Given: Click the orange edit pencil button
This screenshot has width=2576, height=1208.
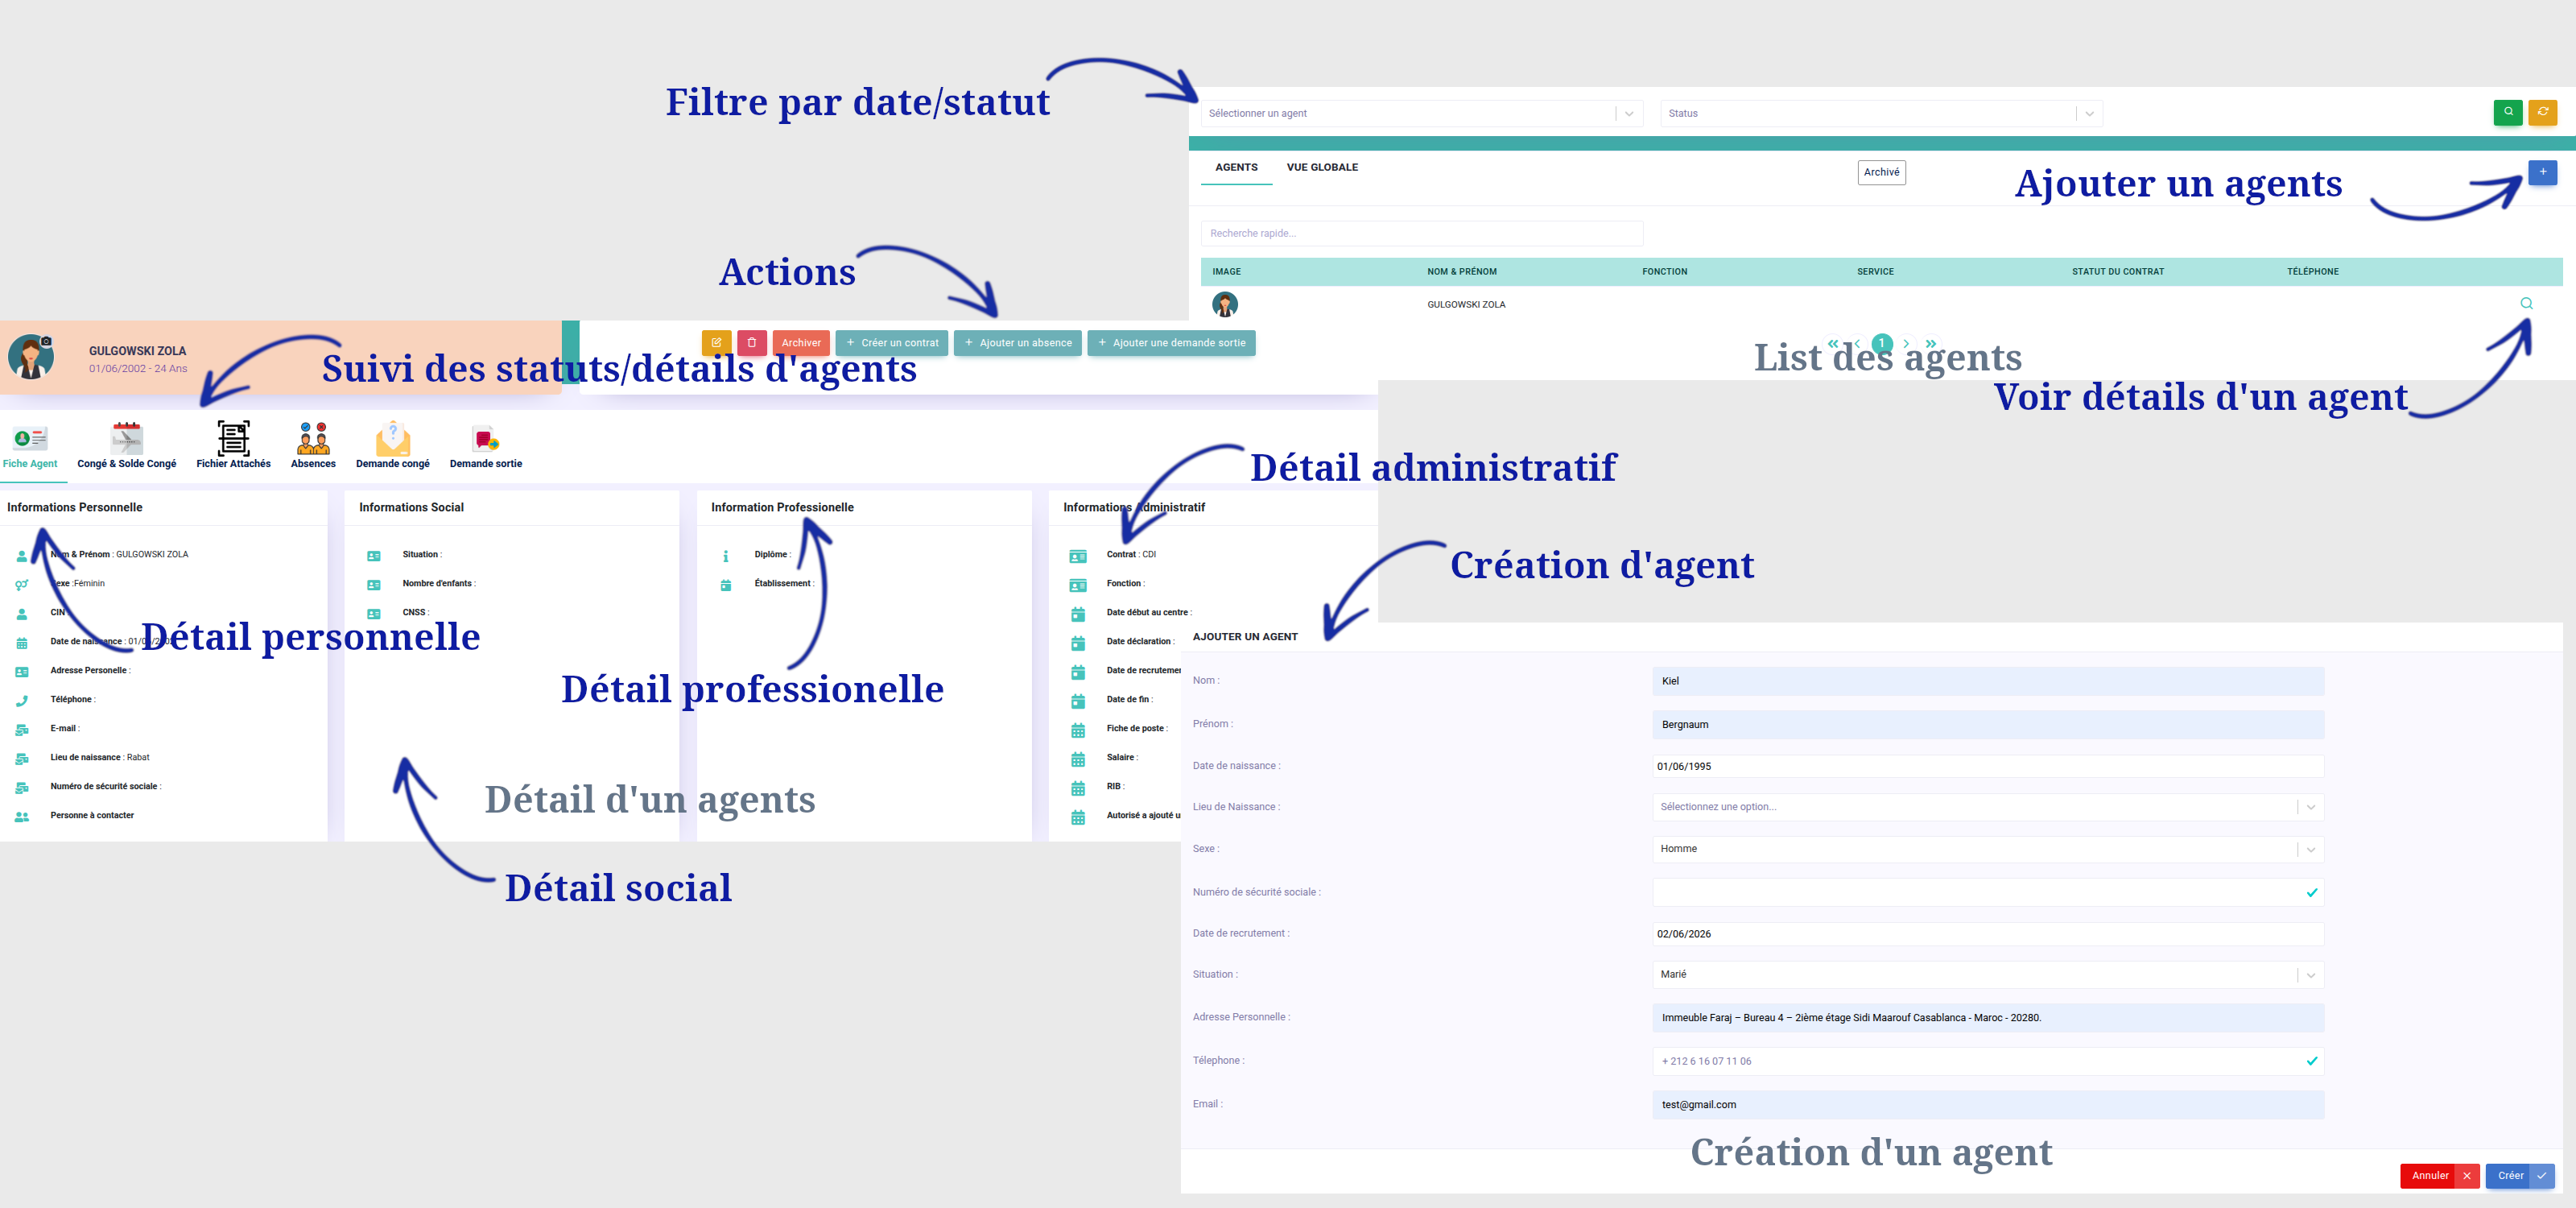Looking at the screenshot, I should click(716, 342).
